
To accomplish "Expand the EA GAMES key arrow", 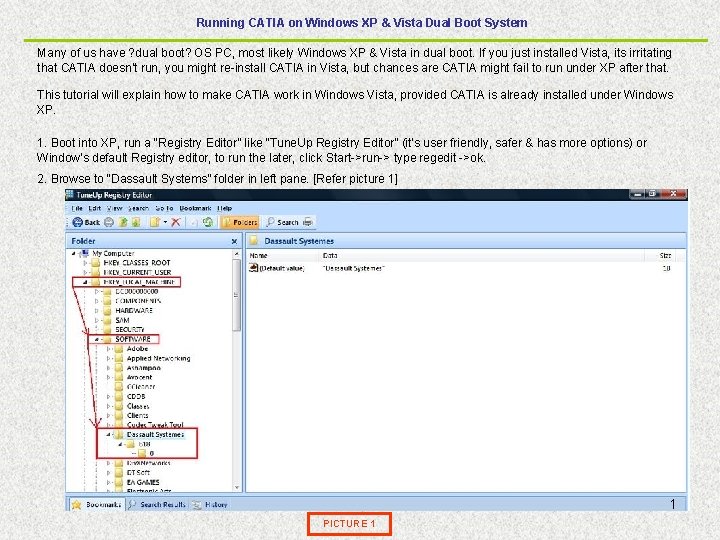I will click(108, 482).
